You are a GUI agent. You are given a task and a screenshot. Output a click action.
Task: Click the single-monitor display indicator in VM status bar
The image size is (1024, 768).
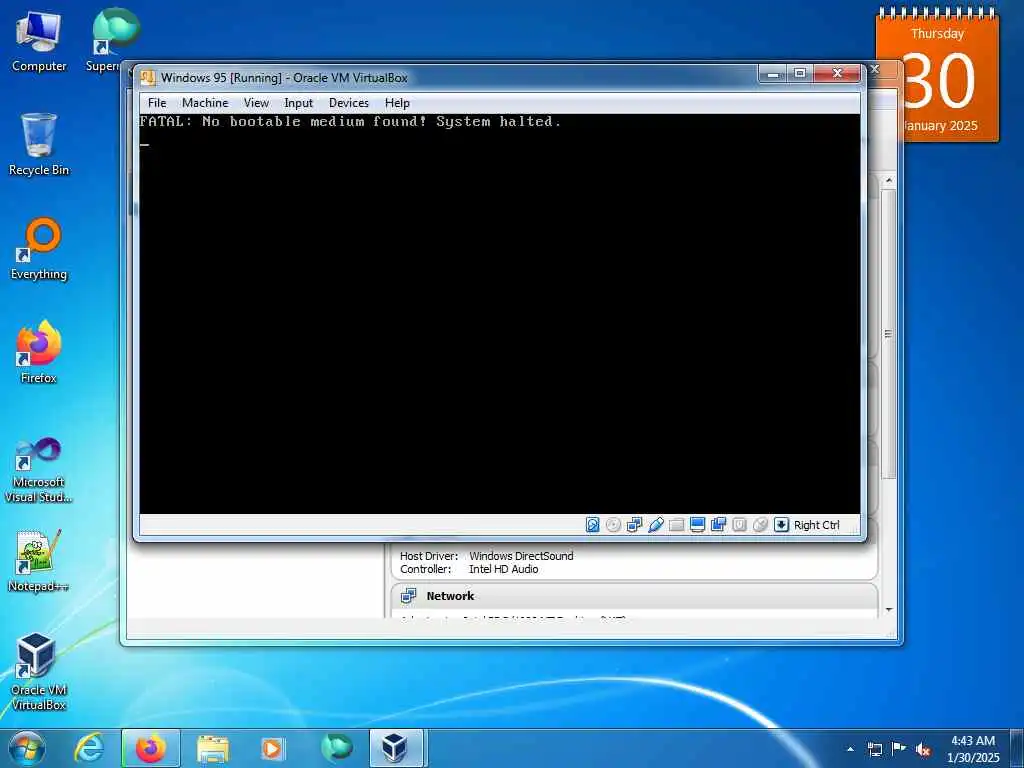(697, 525)
